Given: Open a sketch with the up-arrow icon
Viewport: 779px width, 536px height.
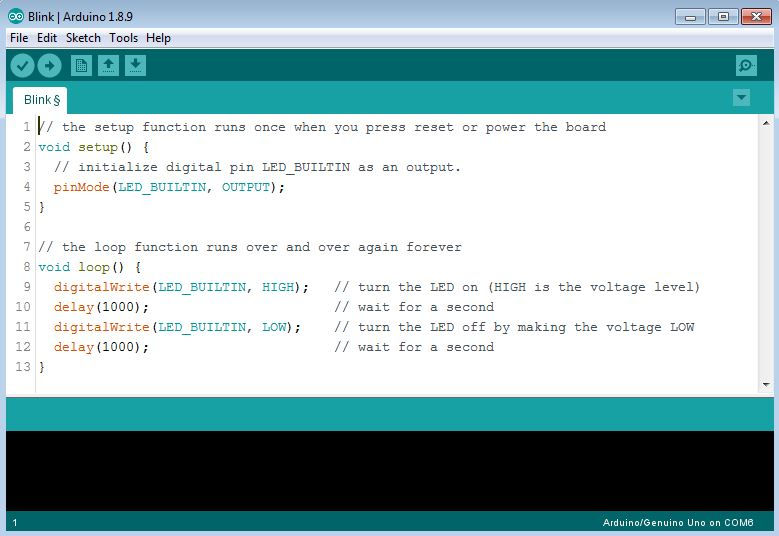Looking at the screenshot, I should [108, 66].
